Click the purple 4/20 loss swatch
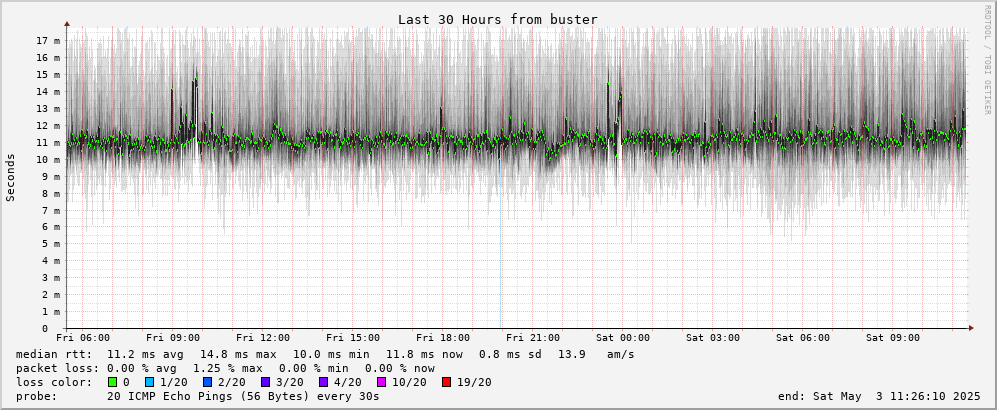Screen dimensions: 997x410 coord(323,383)
